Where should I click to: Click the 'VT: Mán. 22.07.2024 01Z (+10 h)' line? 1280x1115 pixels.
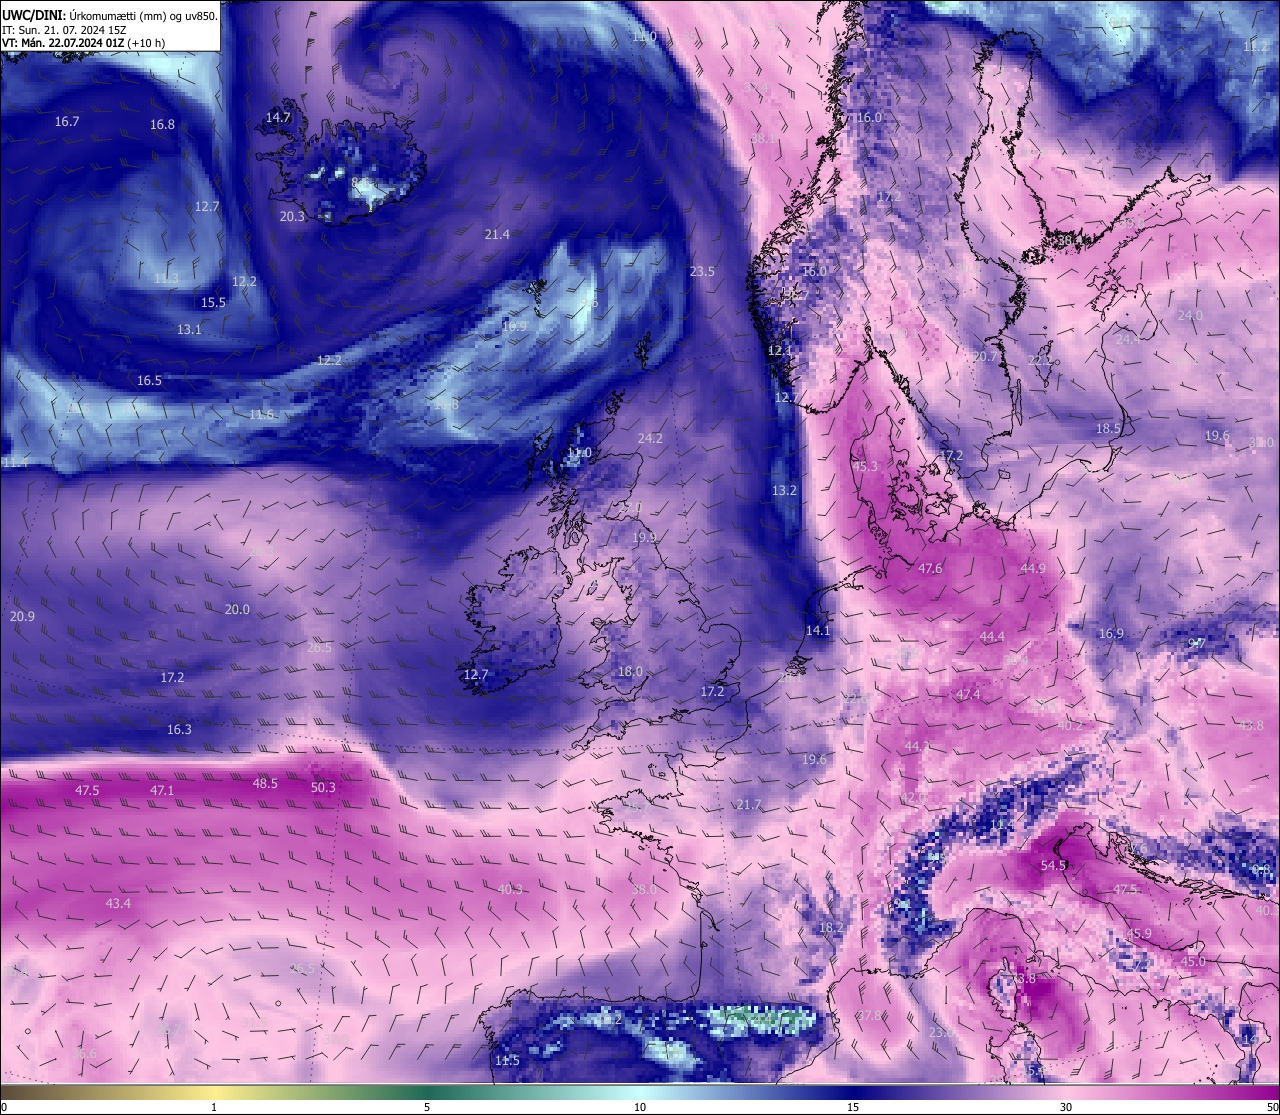point(84,43)
